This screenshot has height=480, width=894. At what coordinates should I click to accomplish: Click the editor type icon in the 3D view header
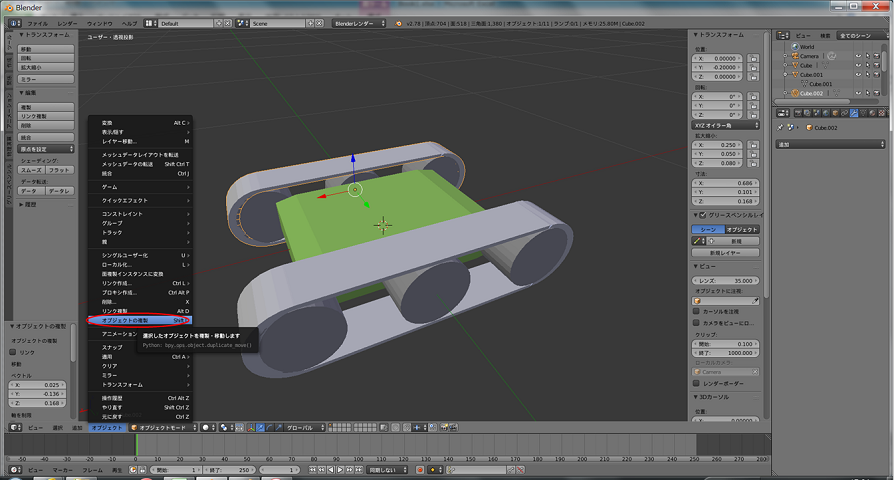13,427
